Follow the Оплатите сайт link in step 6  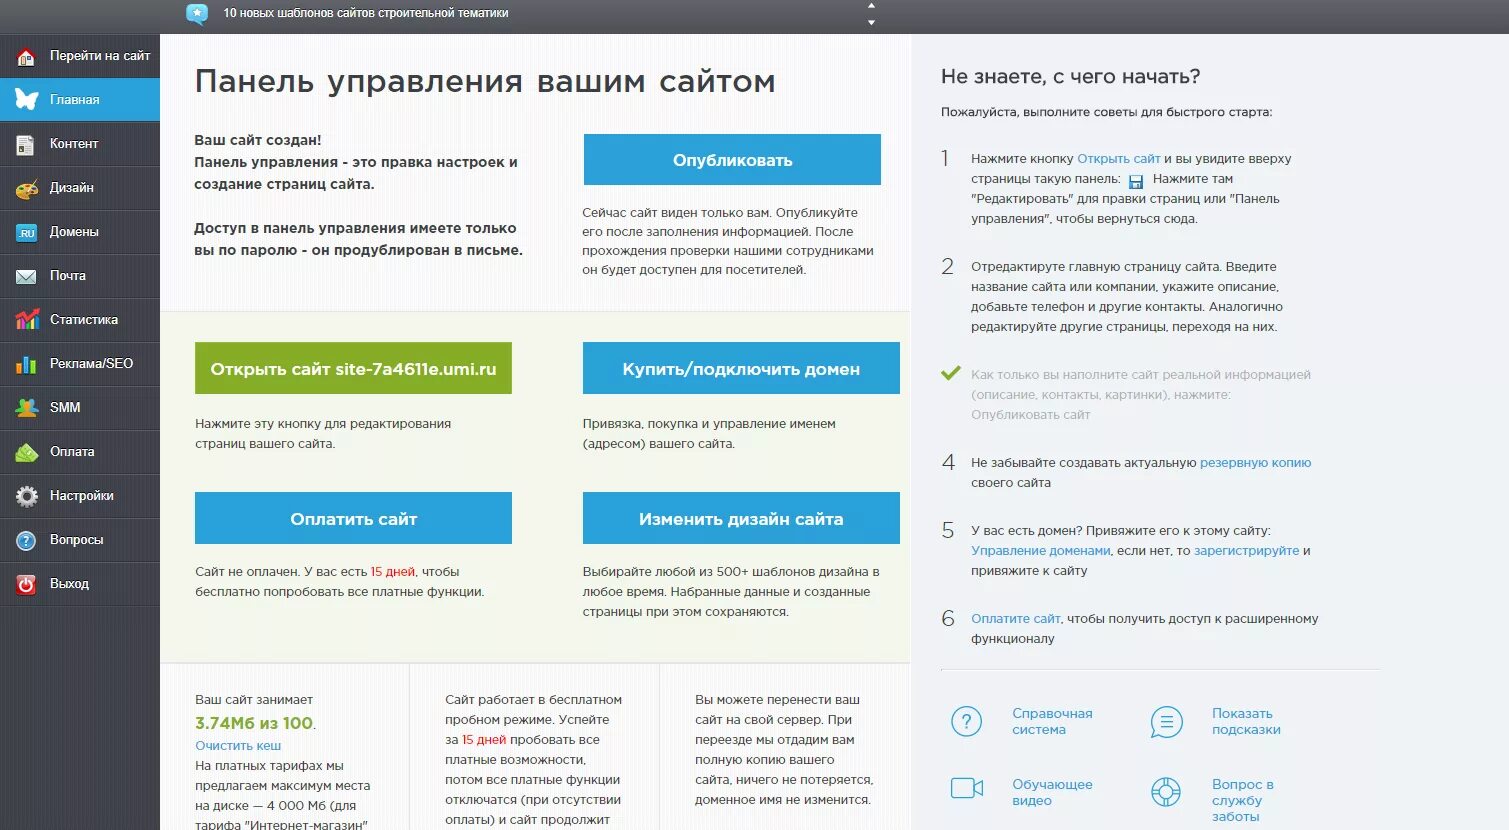point(1015,619)
